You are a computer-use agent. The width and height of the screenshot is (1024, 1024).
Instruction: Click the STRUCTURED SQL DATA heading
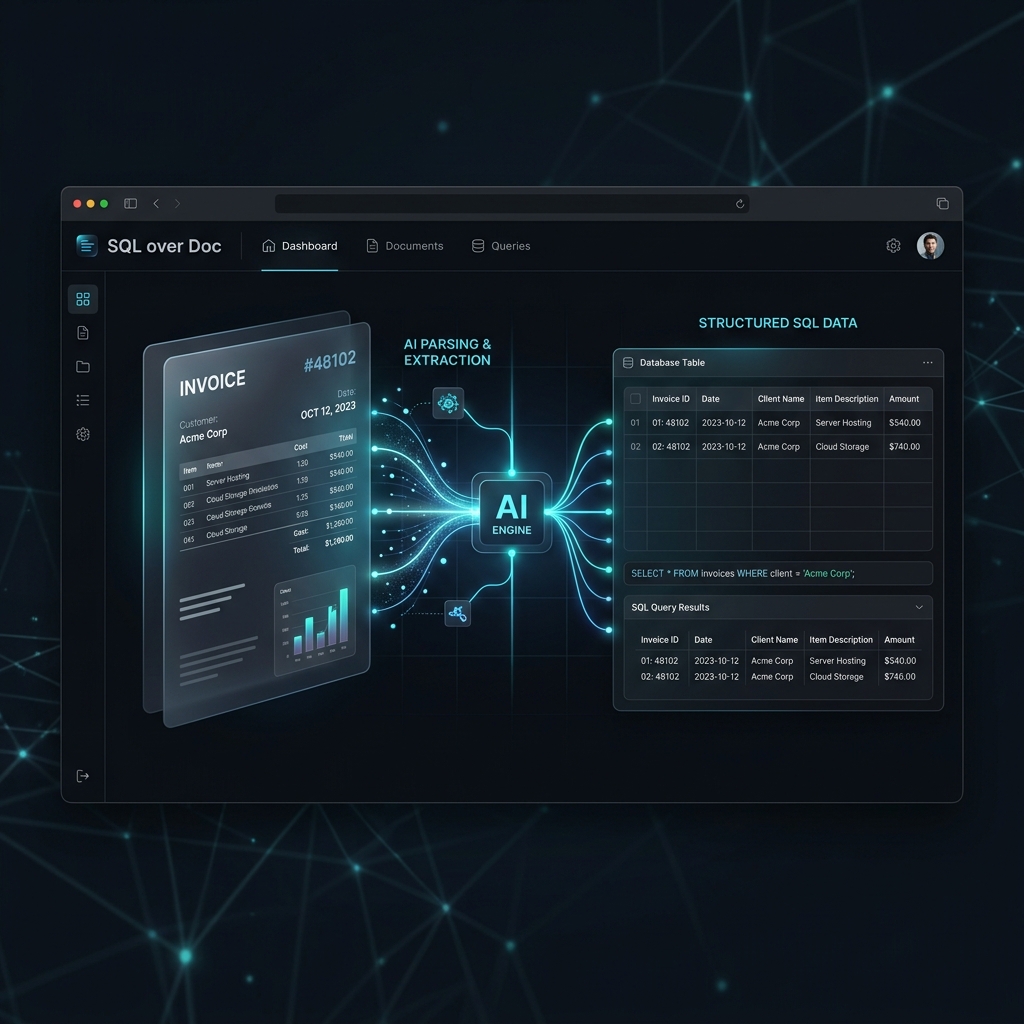click(x=778, y=323)
